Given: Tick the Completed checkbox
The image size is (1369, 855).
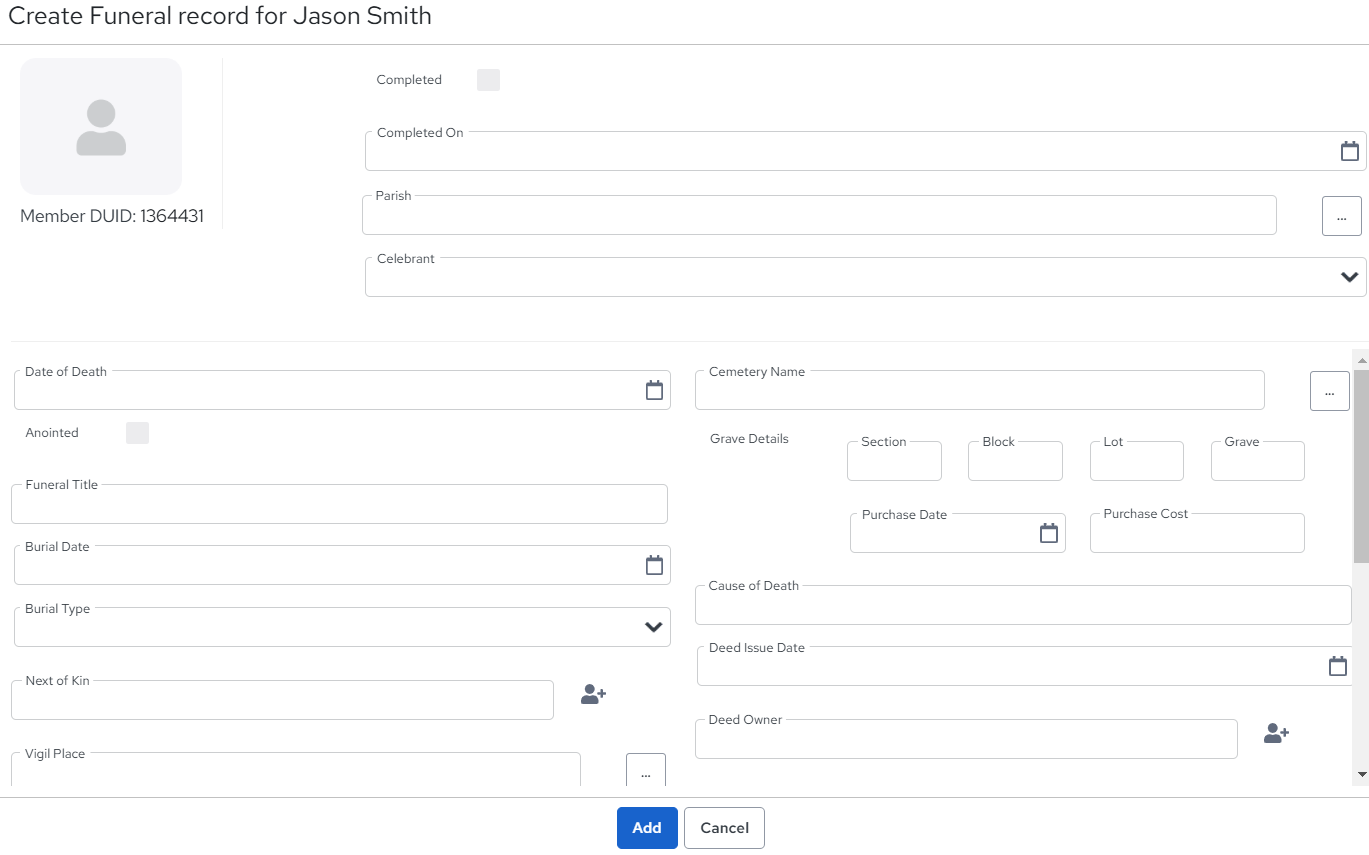Looking at the screenshot, I should (x=488, y=80).
